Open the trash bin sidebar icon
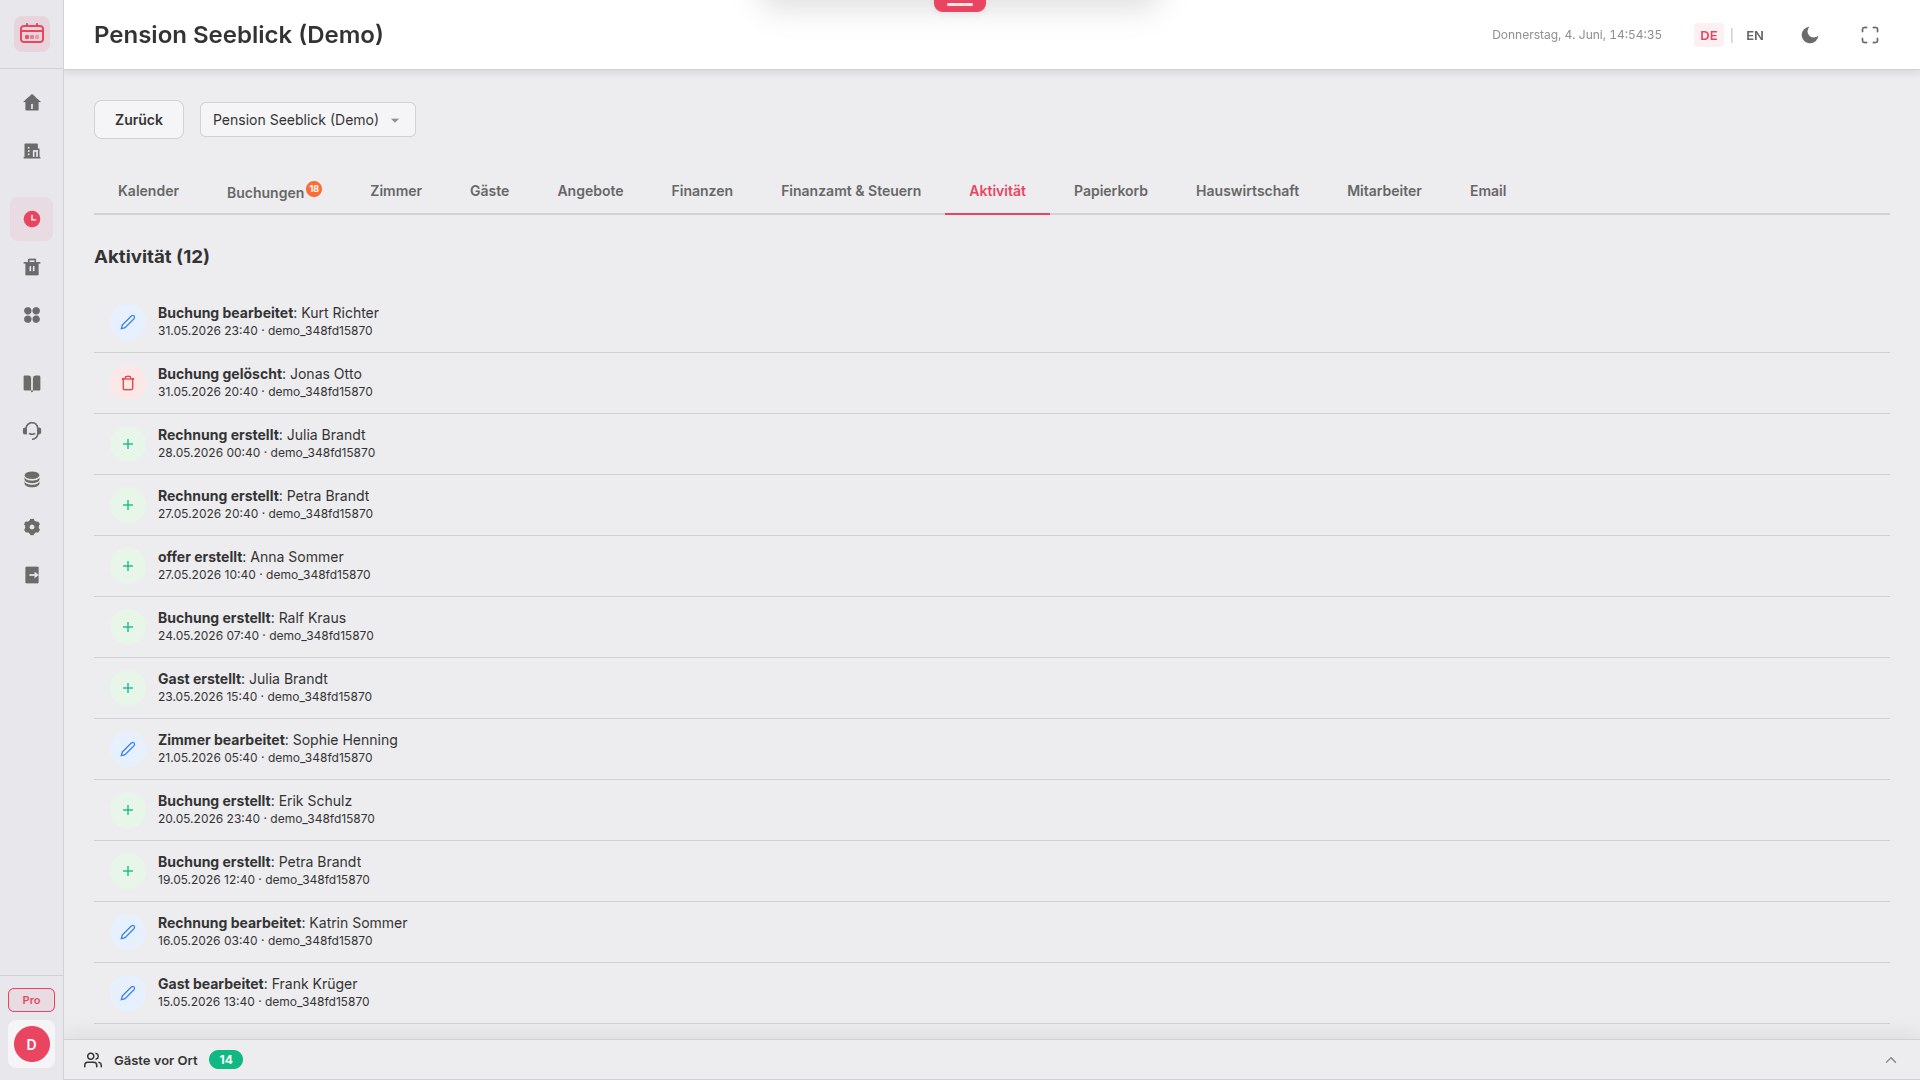Image resolution: width=1920 pixels, height=1080 pixels. click(32, 267)
